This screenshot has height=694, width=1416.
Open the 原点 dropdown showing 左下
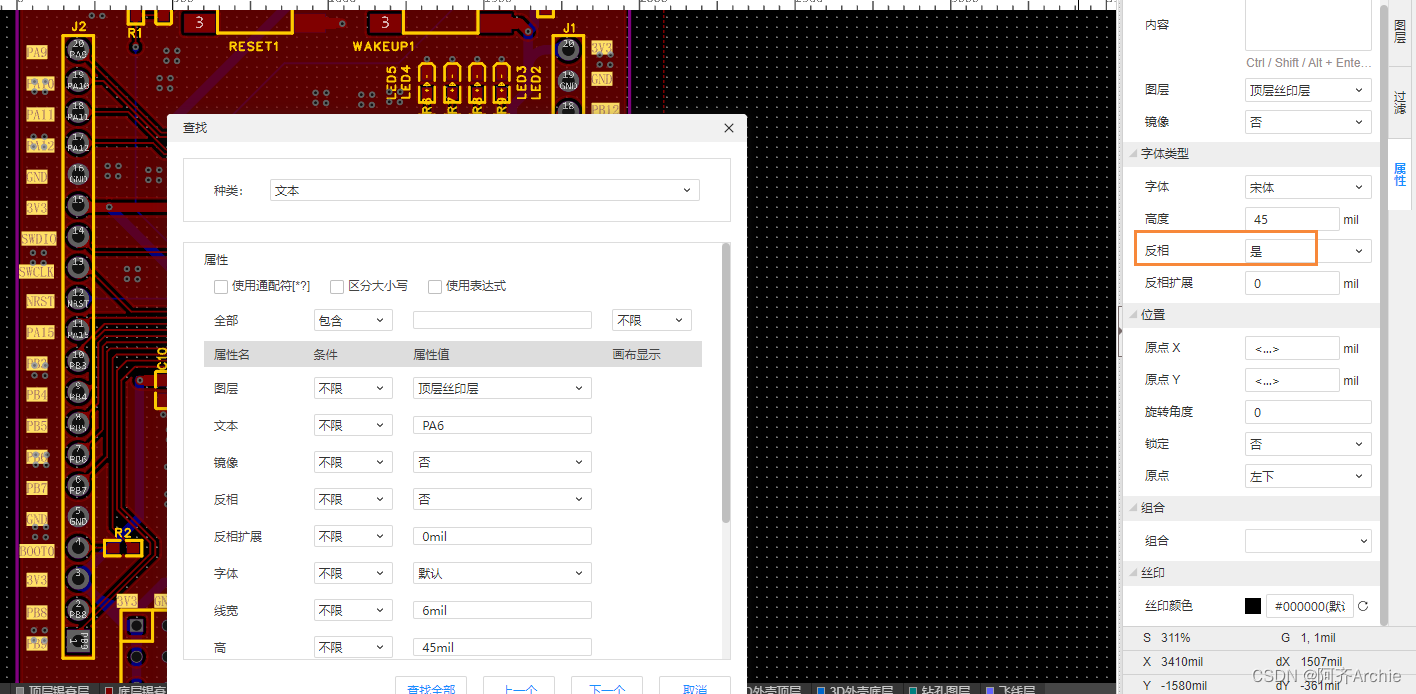[1307, 475]
